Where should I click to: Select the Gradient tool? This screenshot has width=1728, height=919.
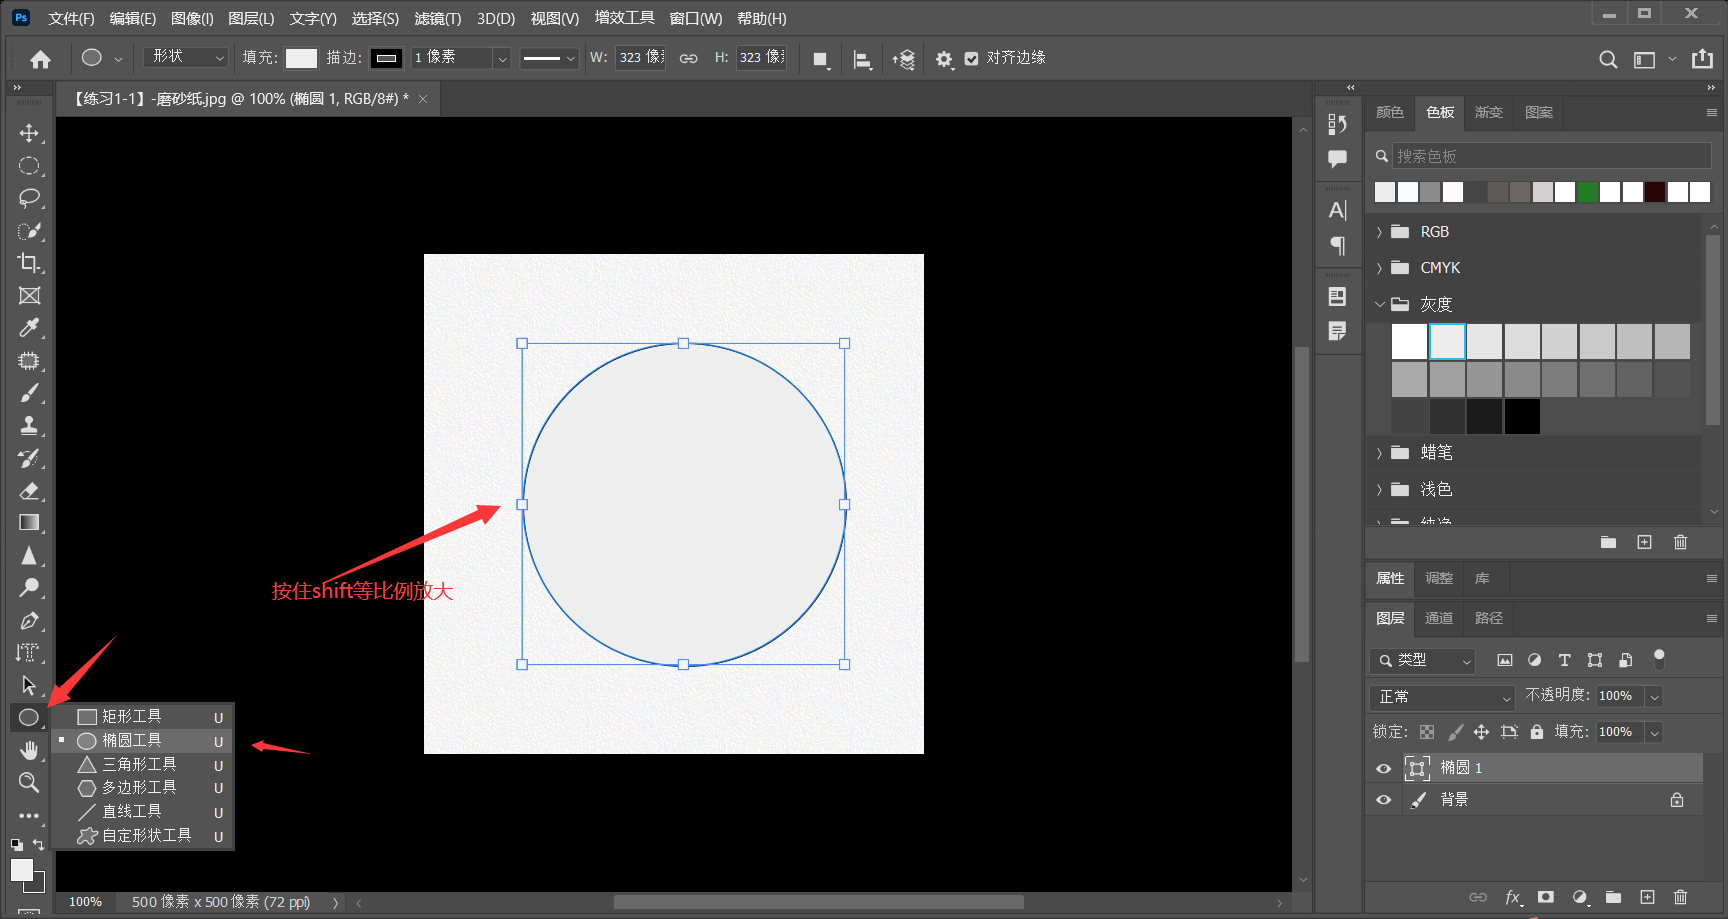click(29, 522)
